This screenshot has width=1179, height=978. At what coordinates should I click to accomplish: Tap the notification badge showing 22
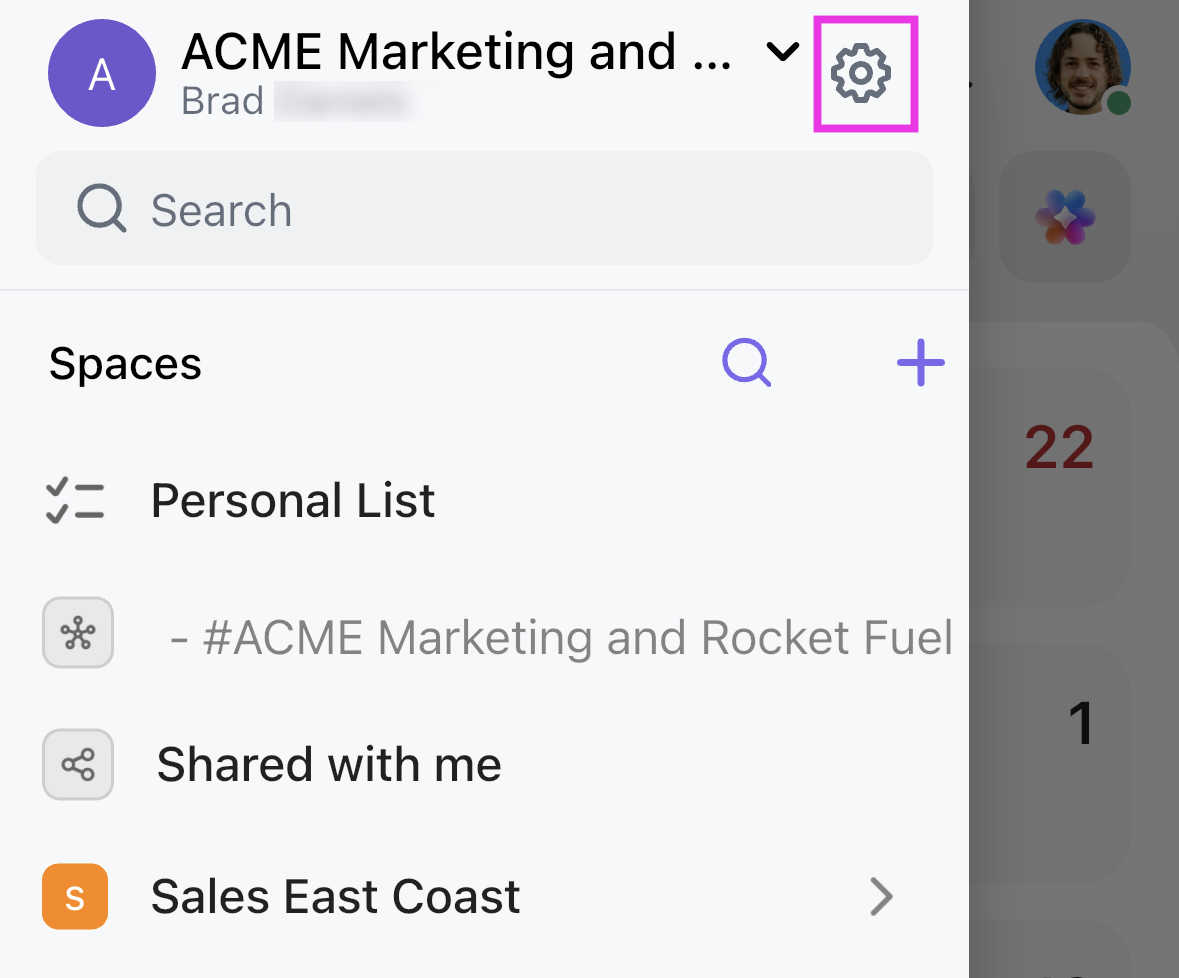1059,447
